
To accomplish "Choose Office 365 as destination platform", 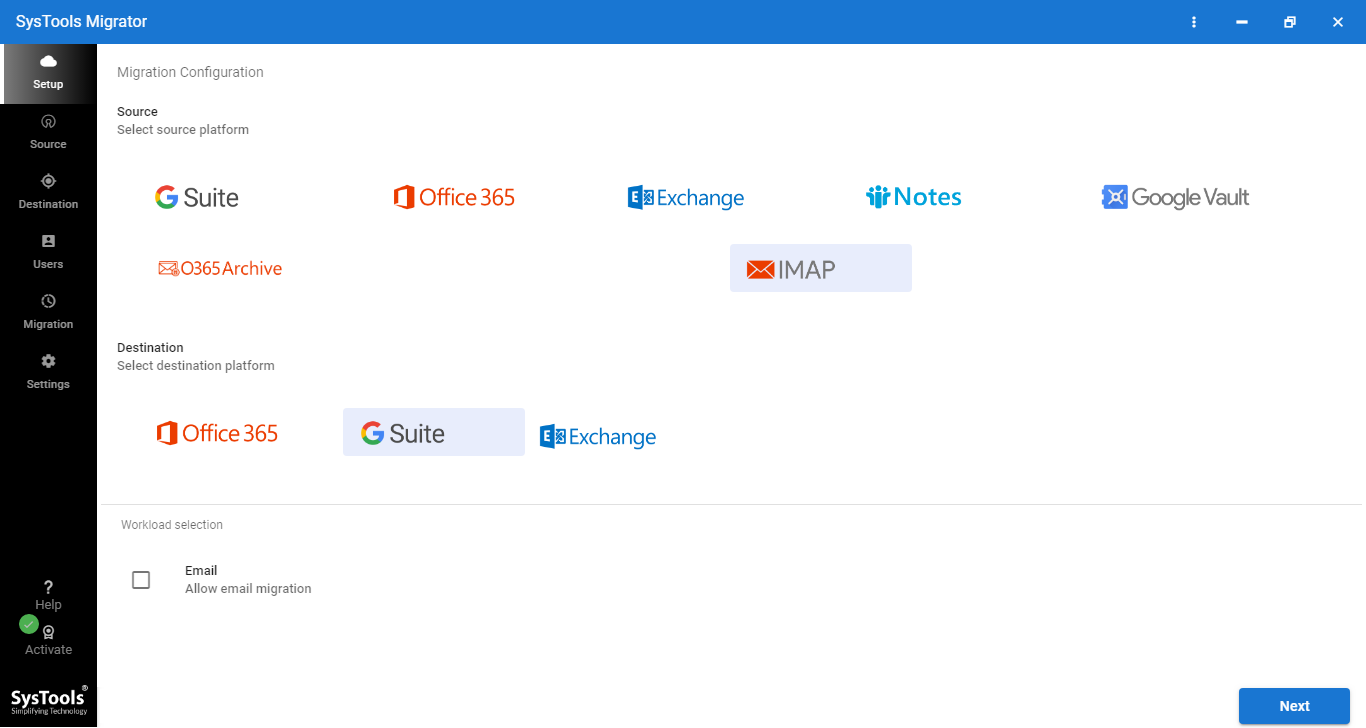I will 217,433.
